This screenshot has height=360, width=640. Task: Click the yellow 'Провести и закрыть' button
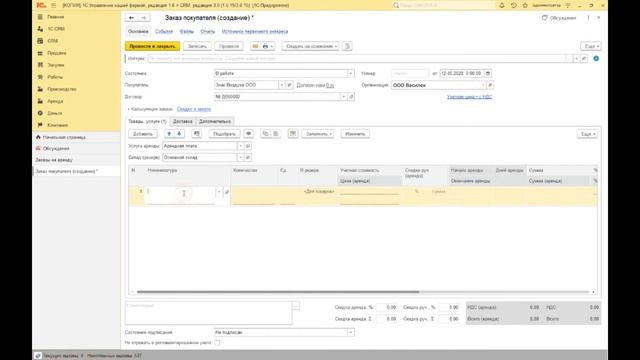tap(152, 47)
